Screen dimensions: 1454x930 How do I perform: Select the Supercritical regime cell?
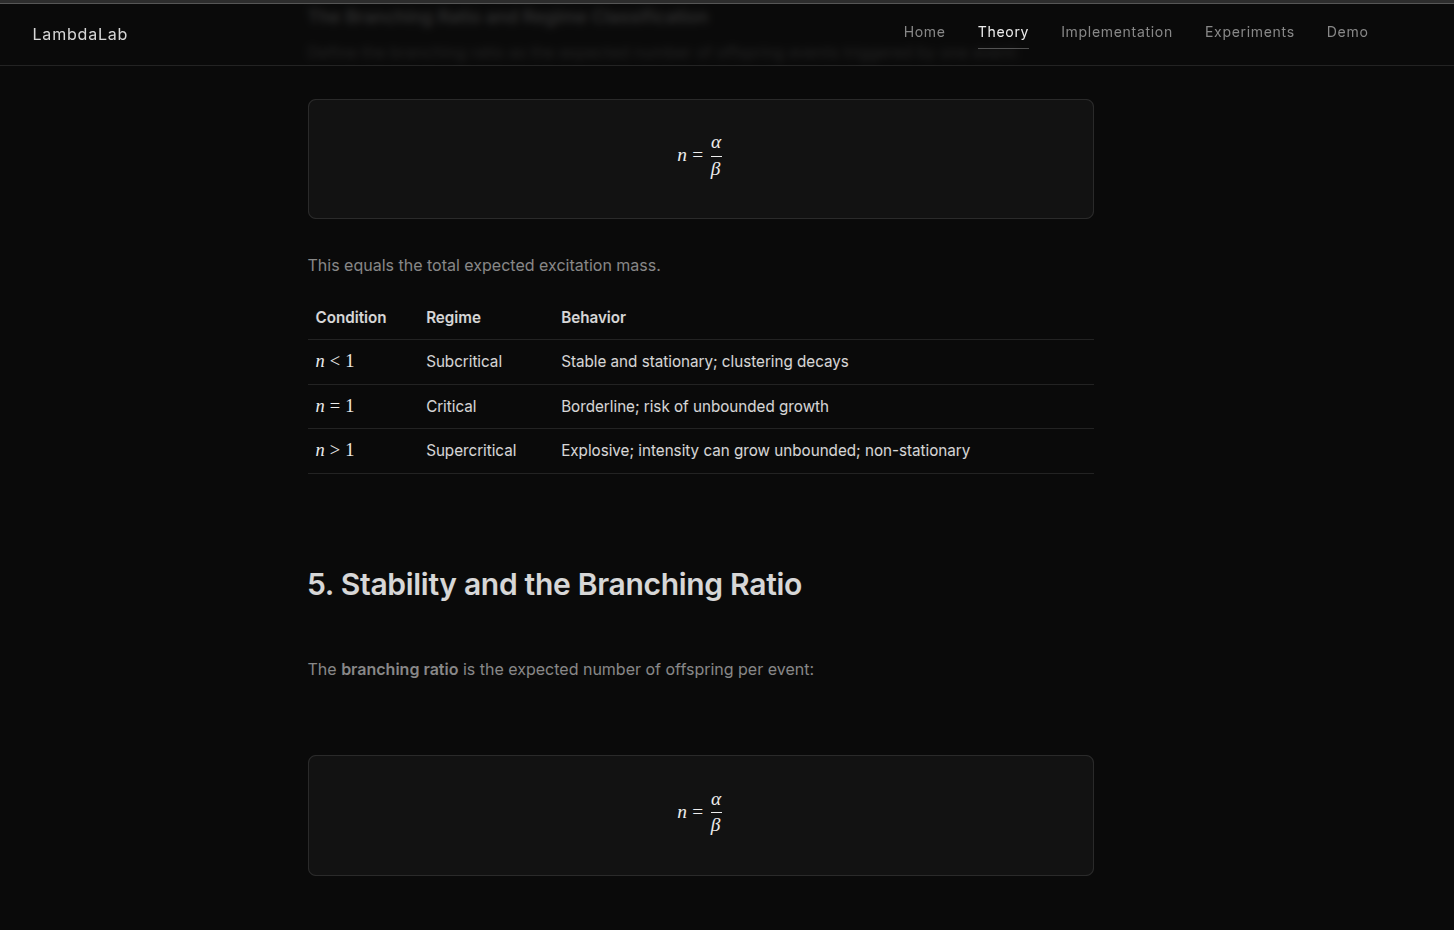[x=471, y=450]
